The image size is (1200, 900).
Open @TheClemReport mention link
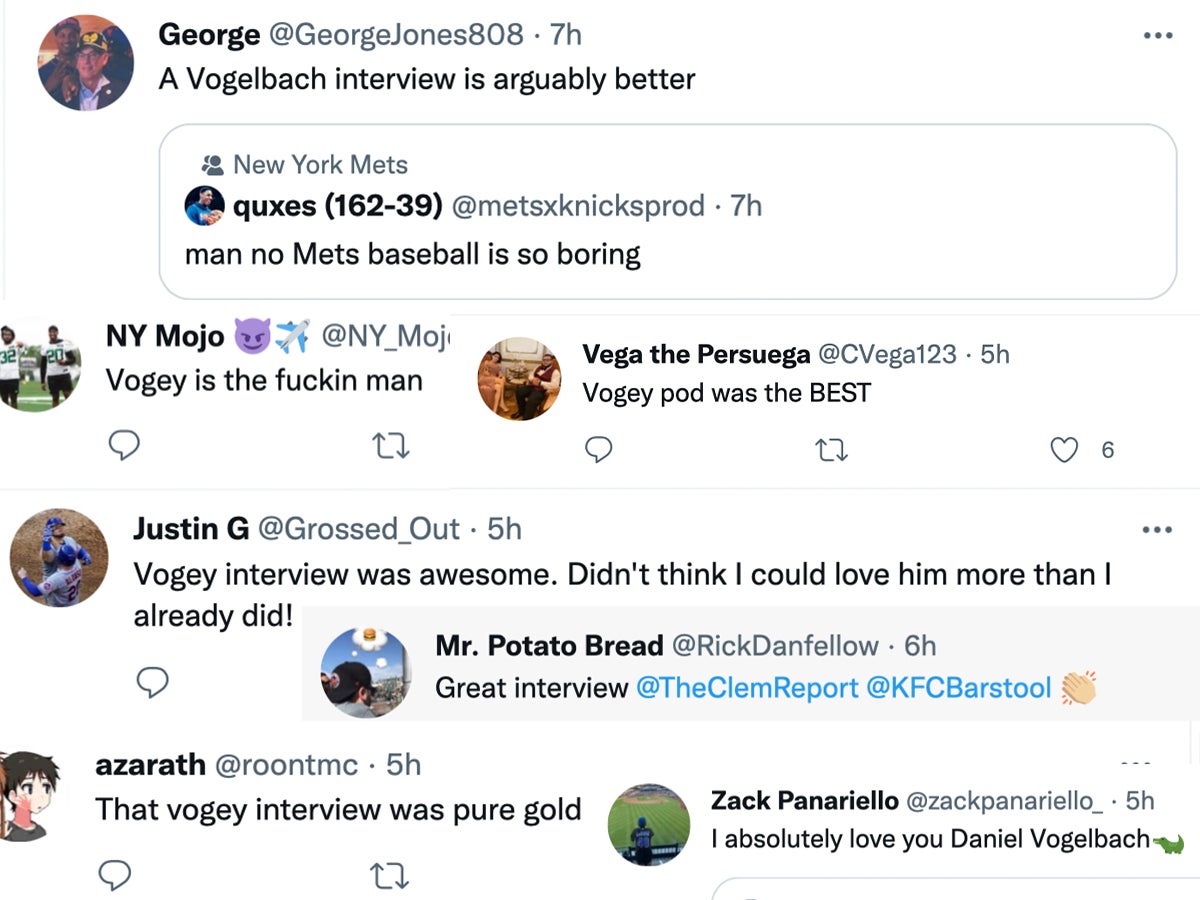(x=746, y=688)
